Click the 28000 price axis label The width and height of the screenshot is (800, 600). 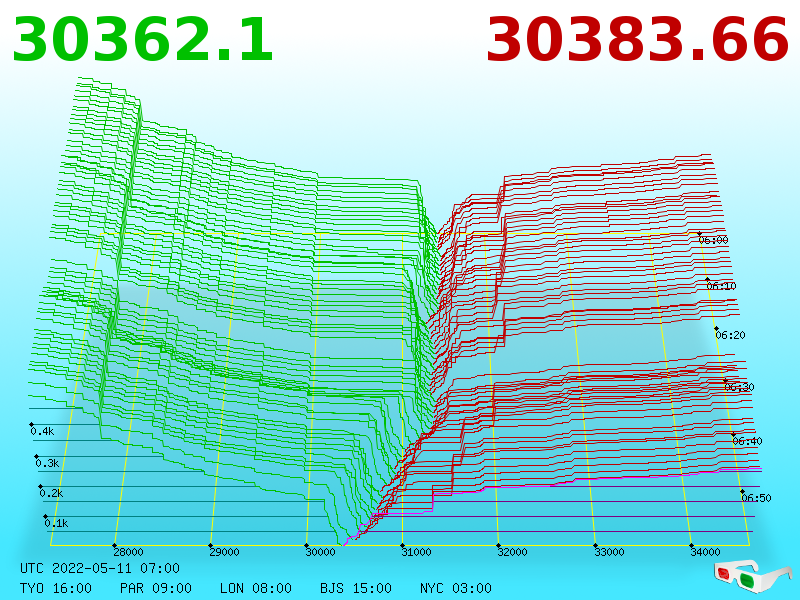129,552
